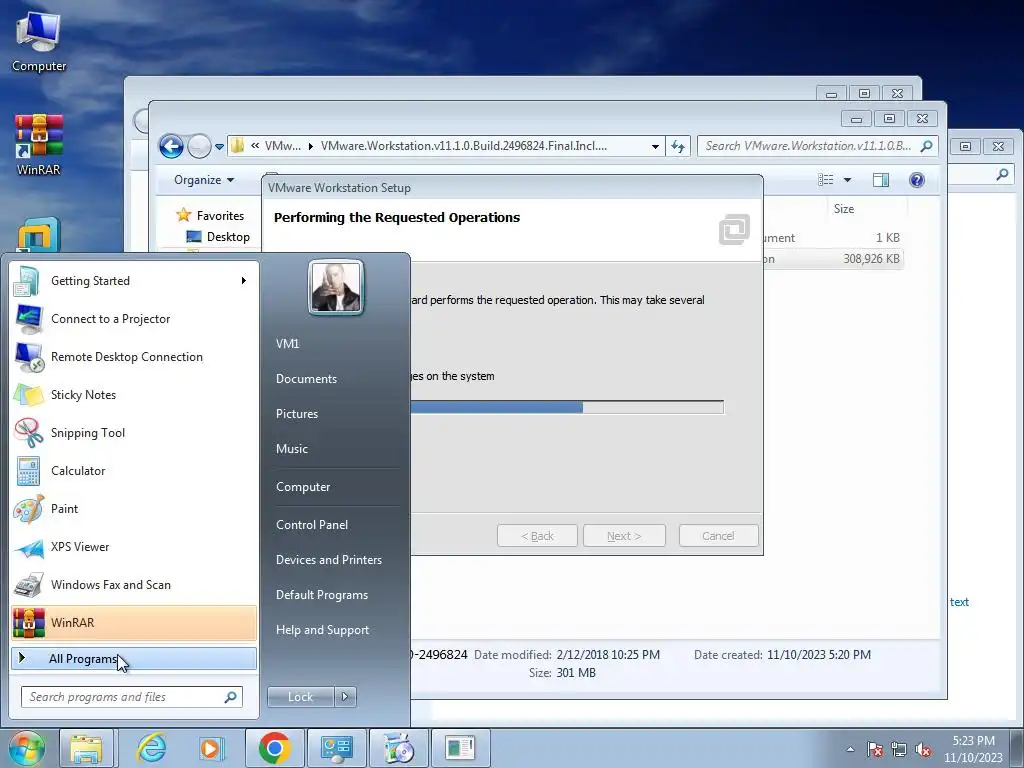Screen dimensions: 1024x768
Task: Open Pictures from Start menu
Action: tap(297, 413)
